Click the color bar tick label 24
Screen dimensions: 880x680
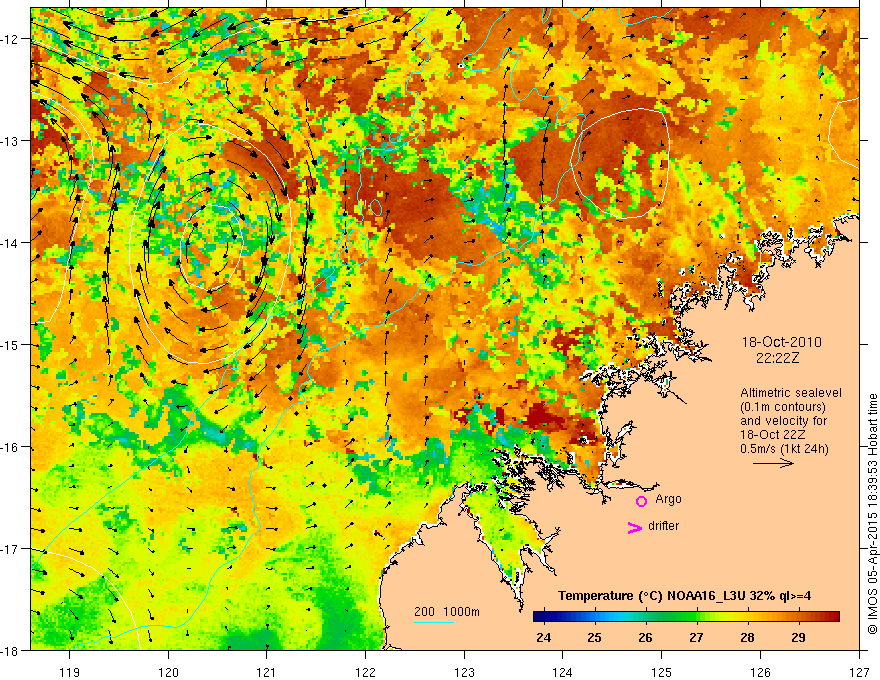coord(543,637)
